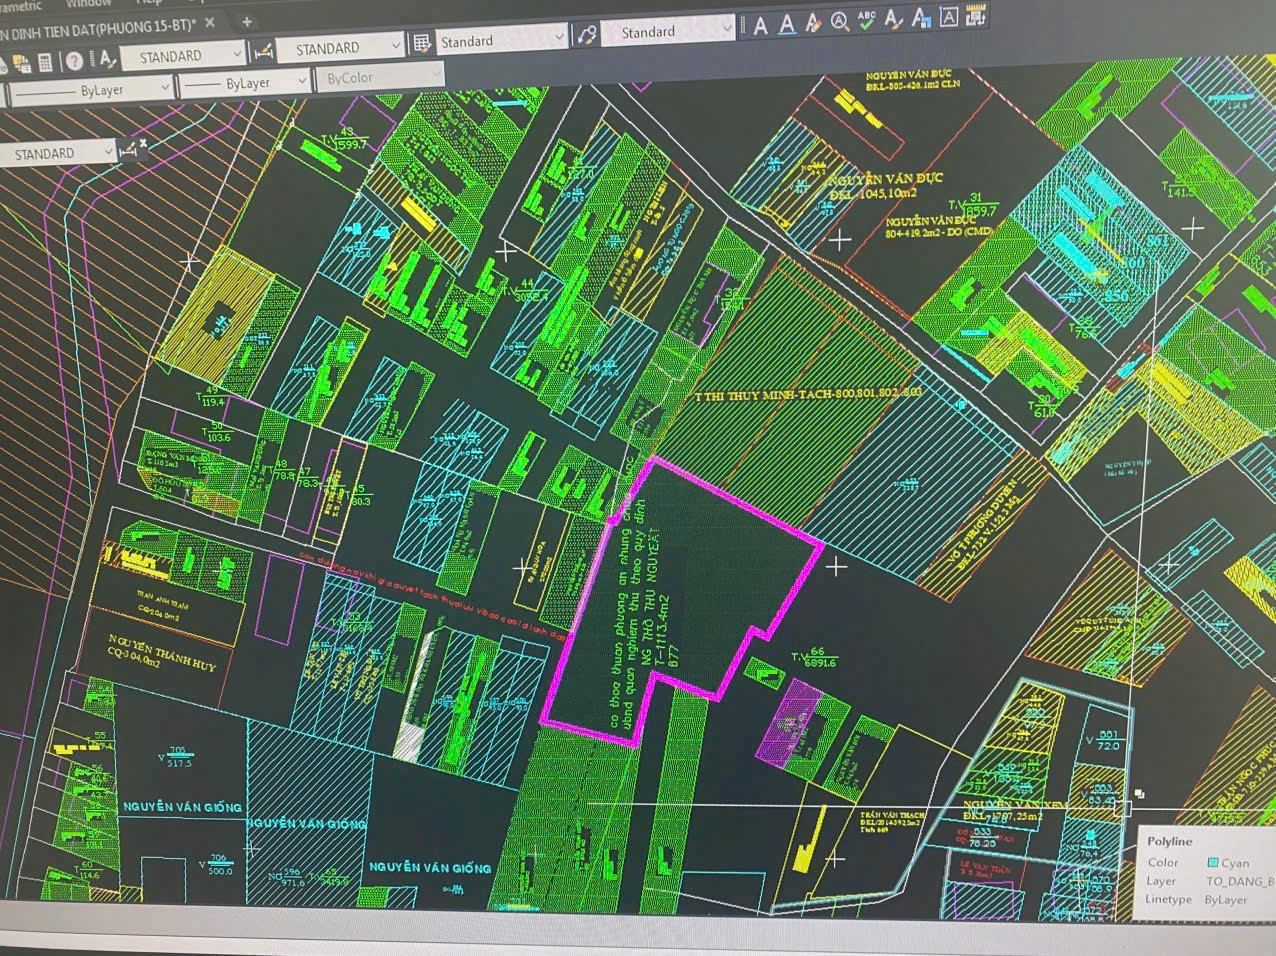The image size is (1276, 956).
Task: Open the ByColor plot style dropdown
Action: 380,76
